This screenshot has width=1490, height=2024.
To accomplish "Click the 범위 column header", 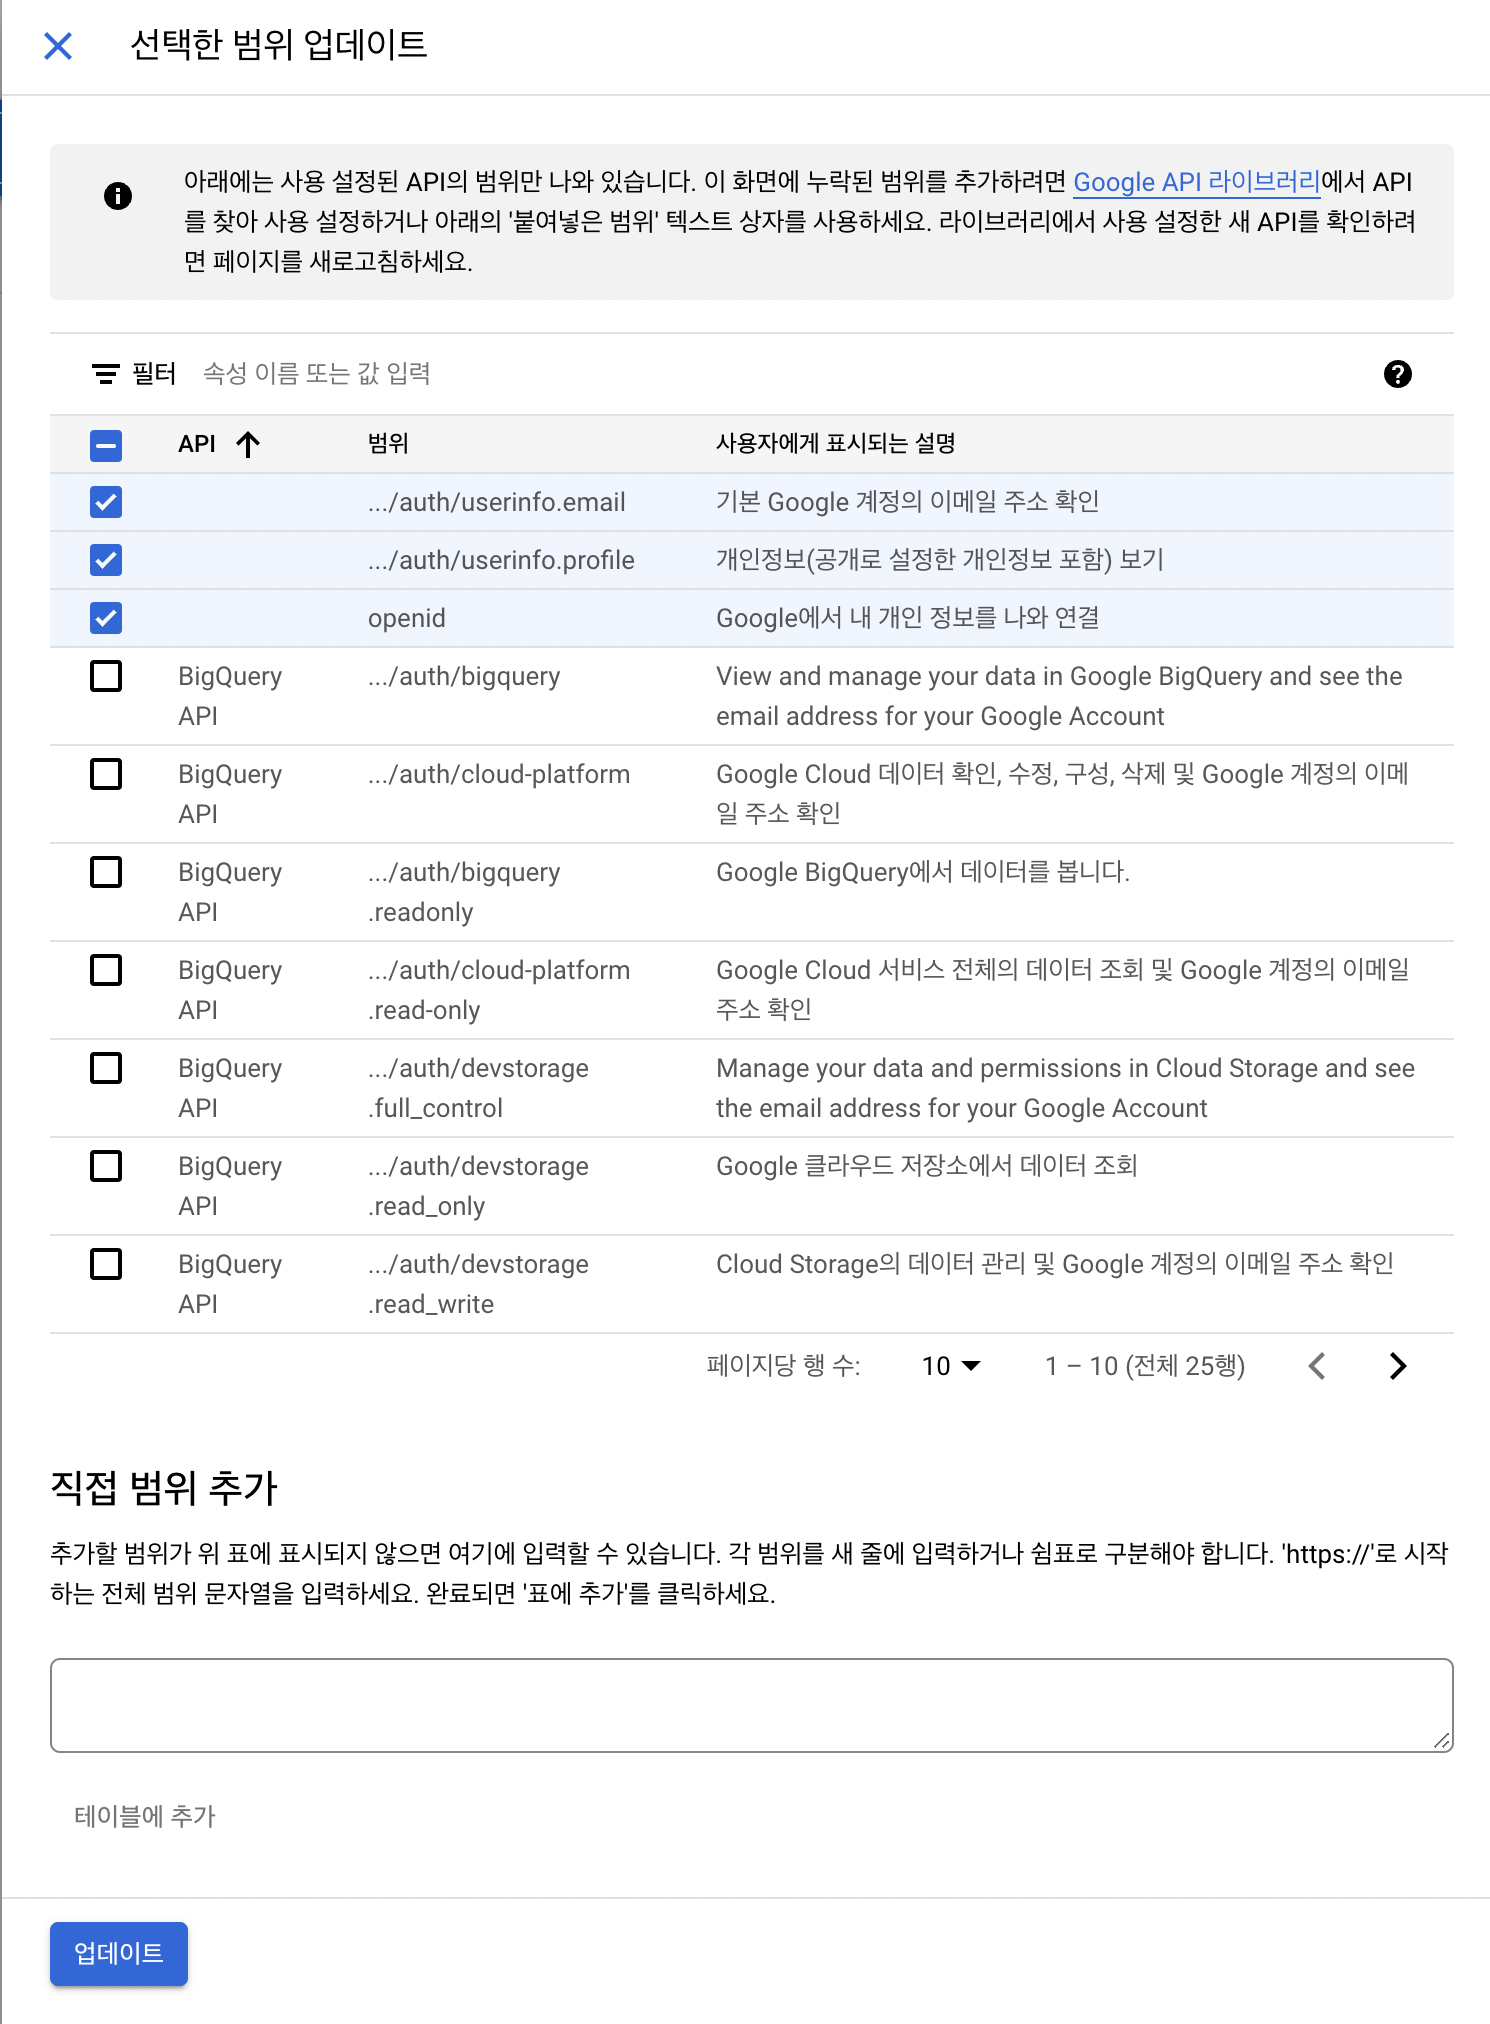I will 388,444.
